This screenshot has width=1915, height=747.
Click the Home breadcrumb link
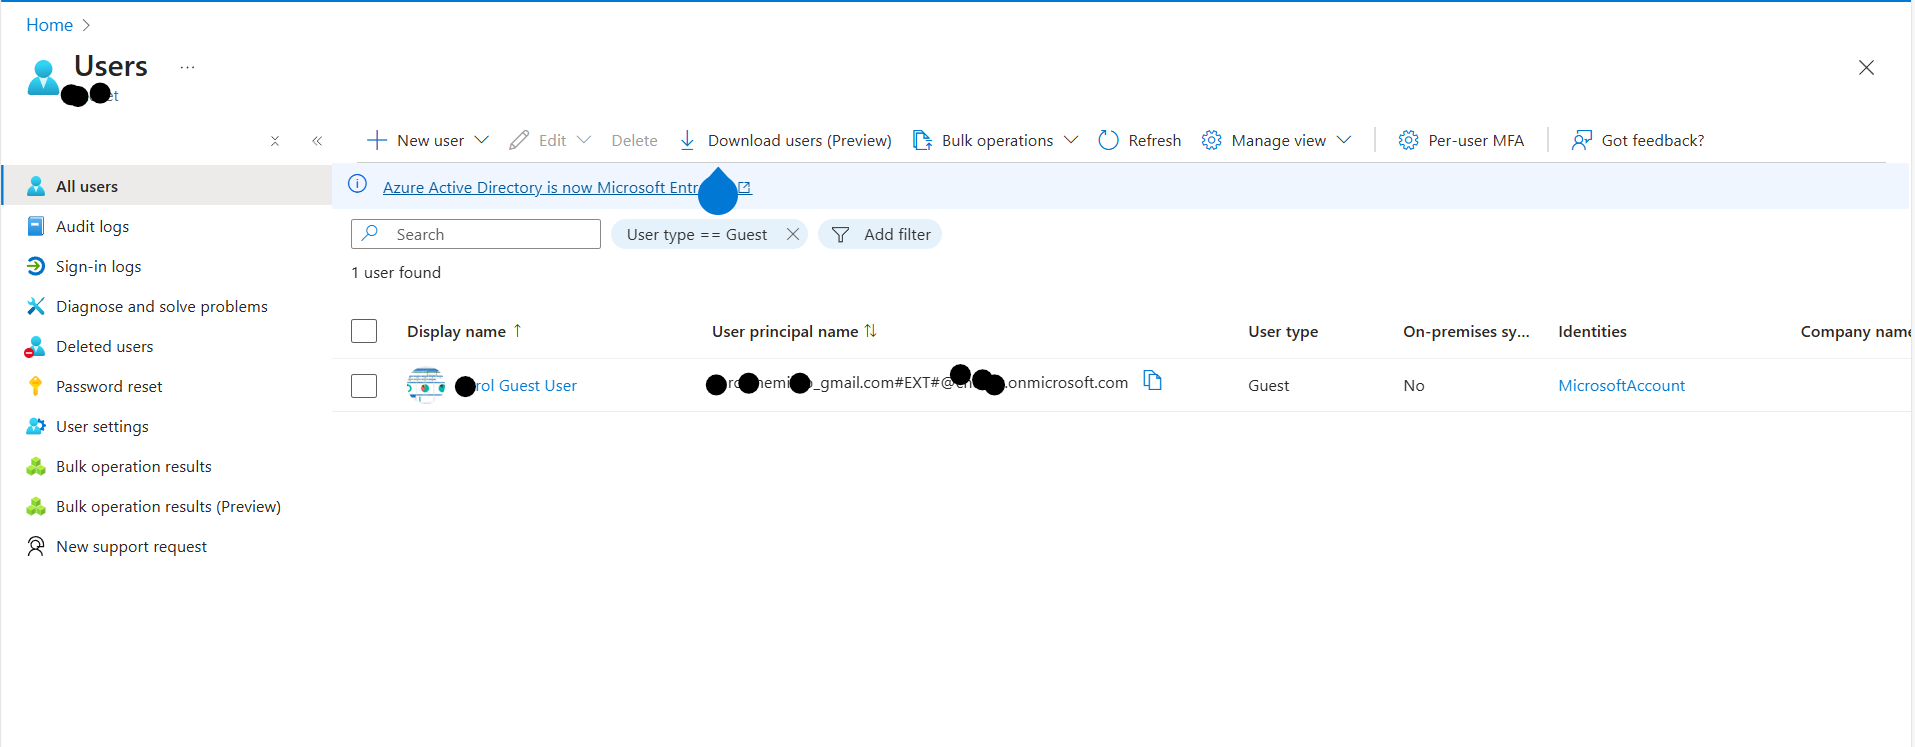(49, 25)
